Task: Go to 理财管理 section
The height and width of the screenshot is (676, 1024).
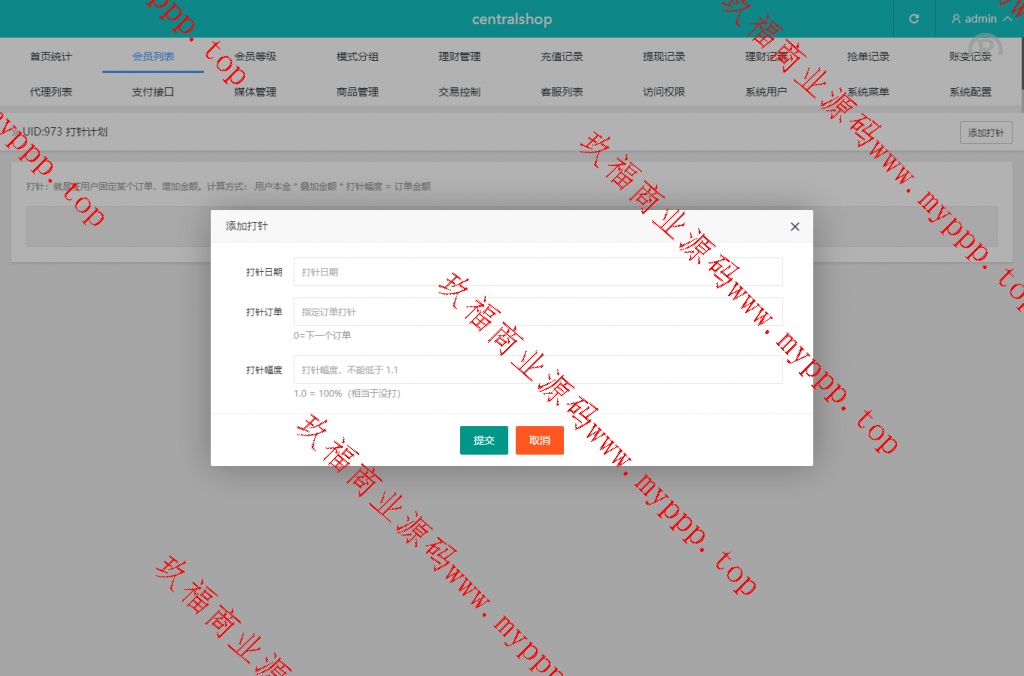Action: click(459, 57)
